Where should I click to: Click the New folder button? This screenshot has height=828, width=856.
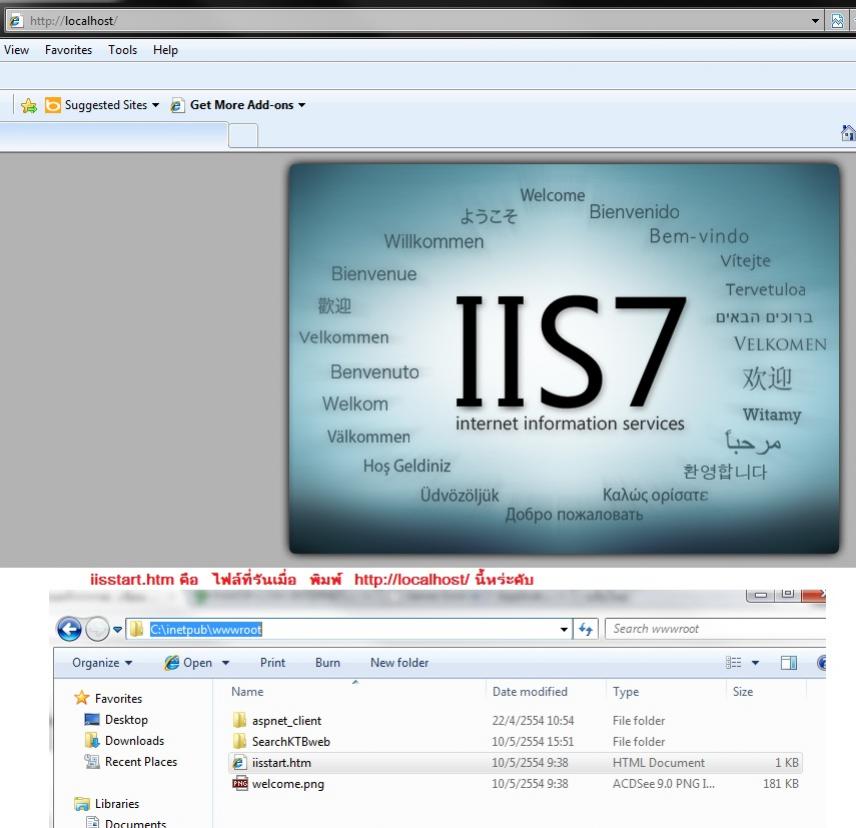click(x=400, y=663)
